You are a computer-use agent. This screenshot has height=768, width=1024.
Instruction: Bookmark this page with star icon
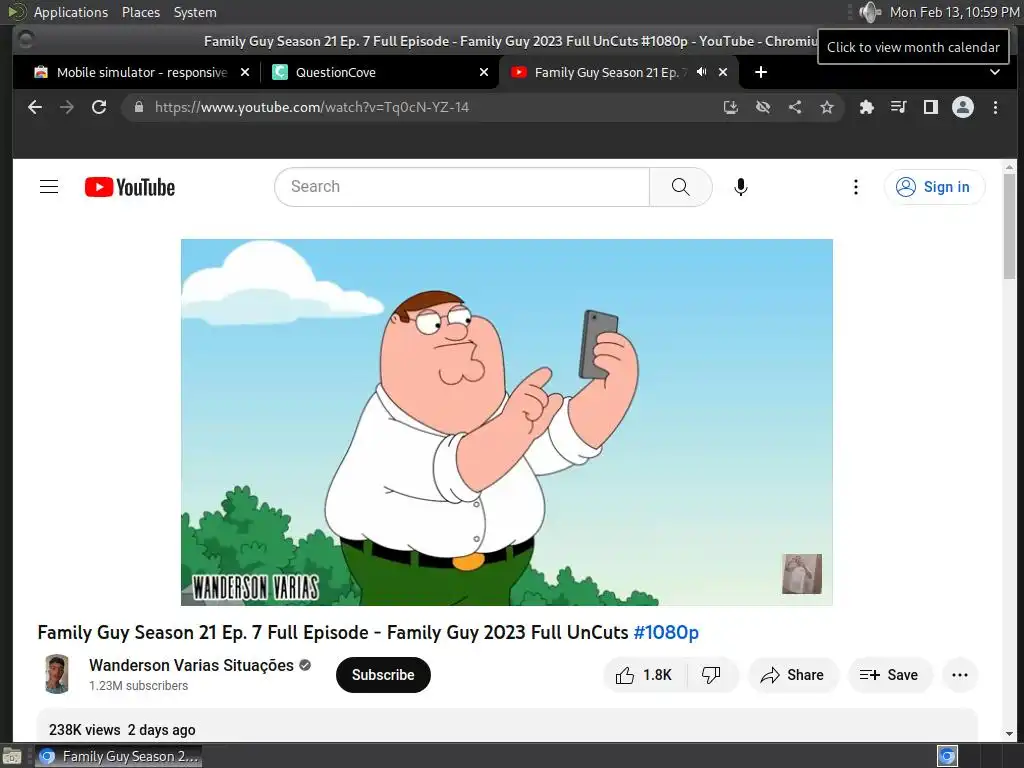(827, 107)
